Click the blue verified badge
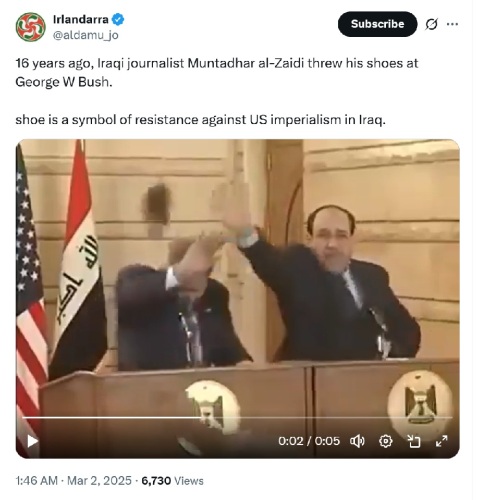Screen dimensions: 478x500 [118, 19]
